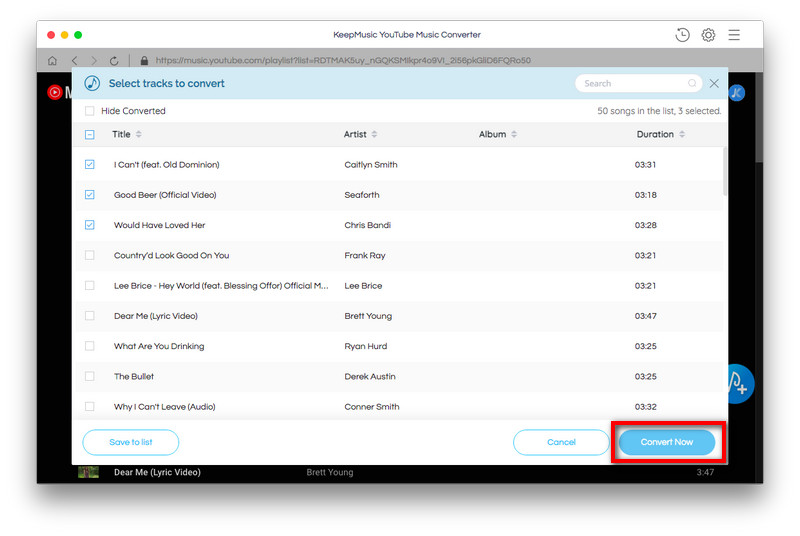Click the Cancel button
The width and height of the screenshot is (800, 536).
tap(561, 442)
